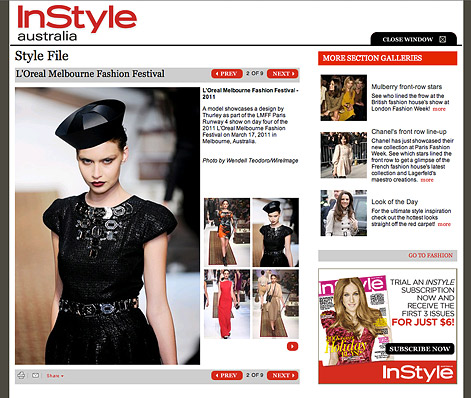471x398 pixels.
Task: Click the CLOSE WINDOW button
Action: point(414,39)
